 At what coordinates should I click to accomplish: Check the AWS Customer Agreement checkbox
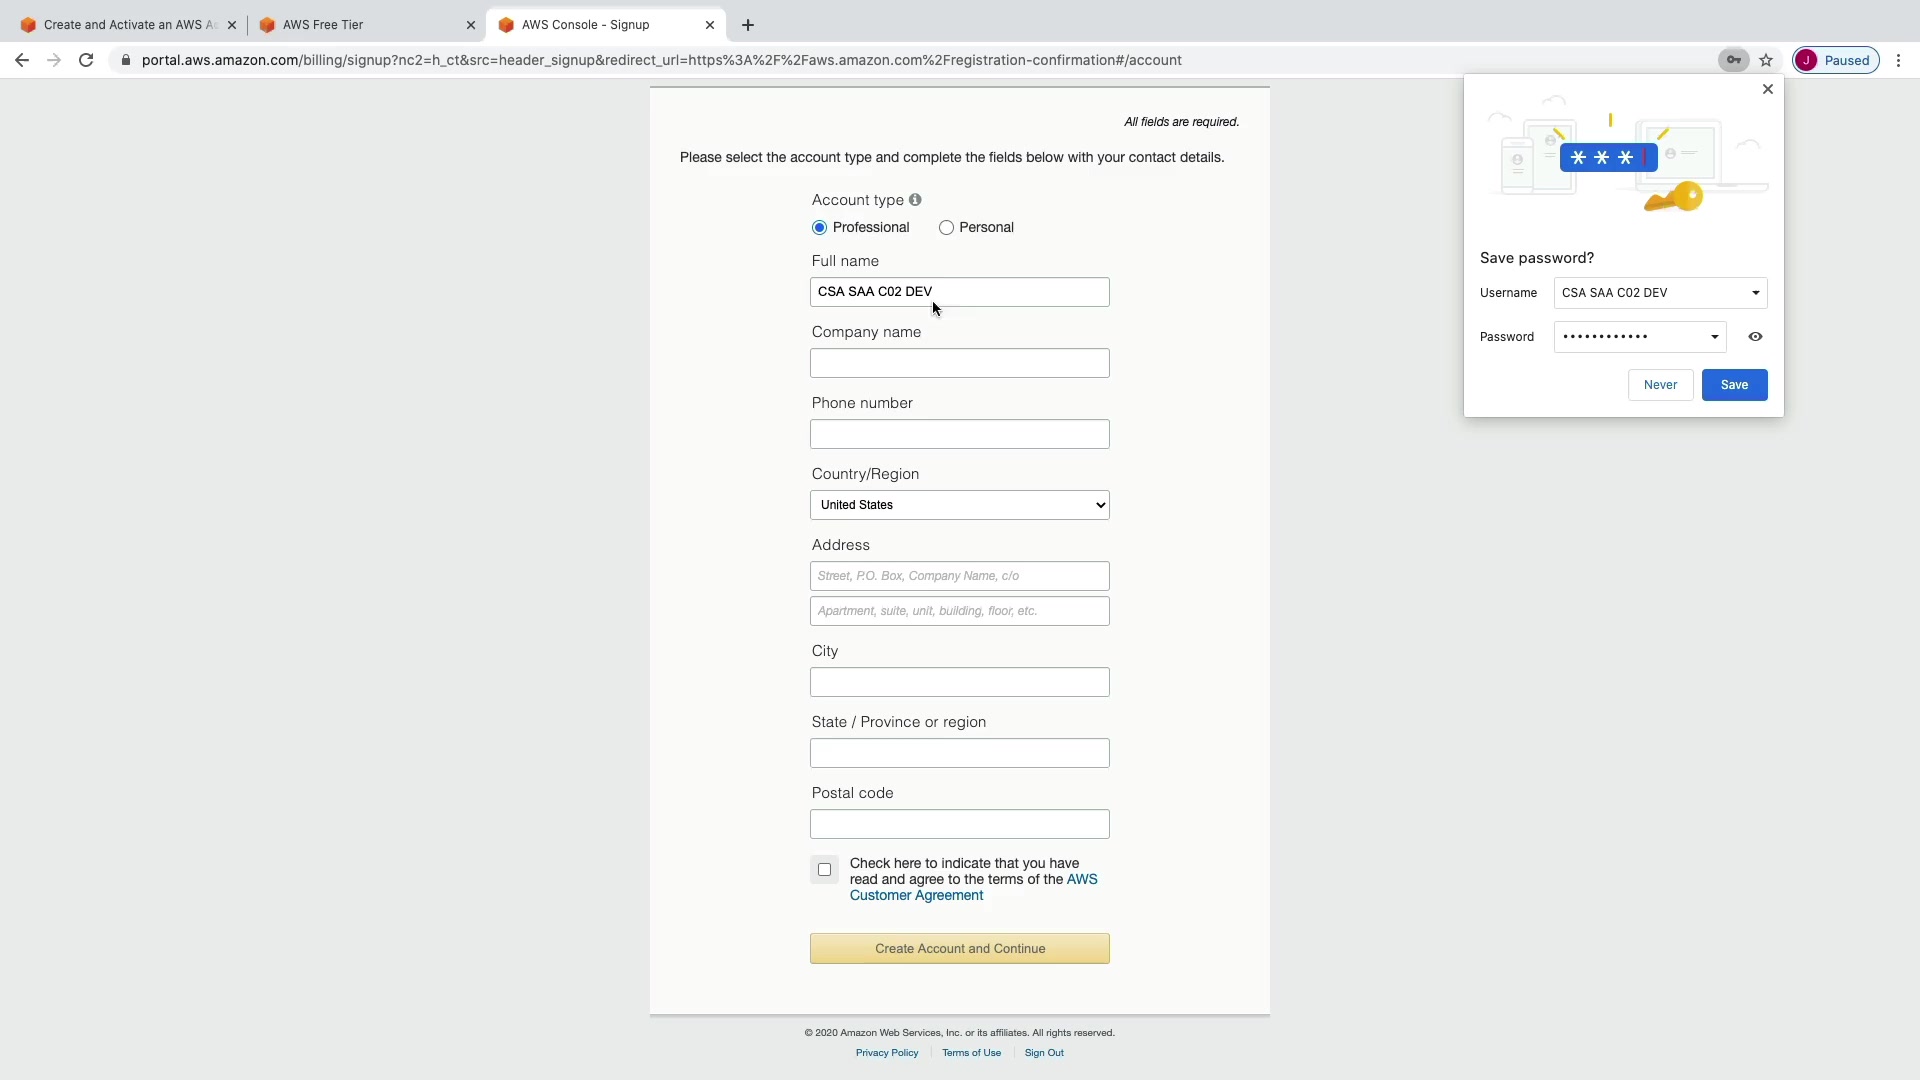point(824,870)
